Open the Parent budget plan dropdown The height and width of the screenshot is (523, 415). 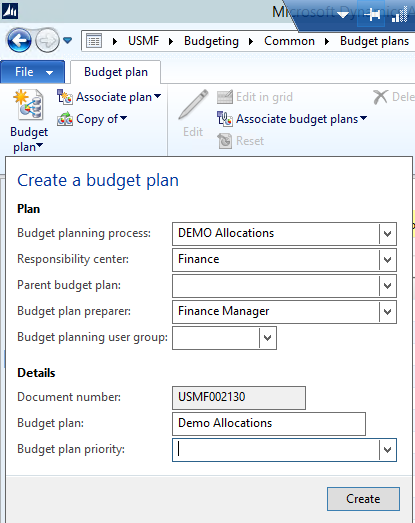(388, 286)
